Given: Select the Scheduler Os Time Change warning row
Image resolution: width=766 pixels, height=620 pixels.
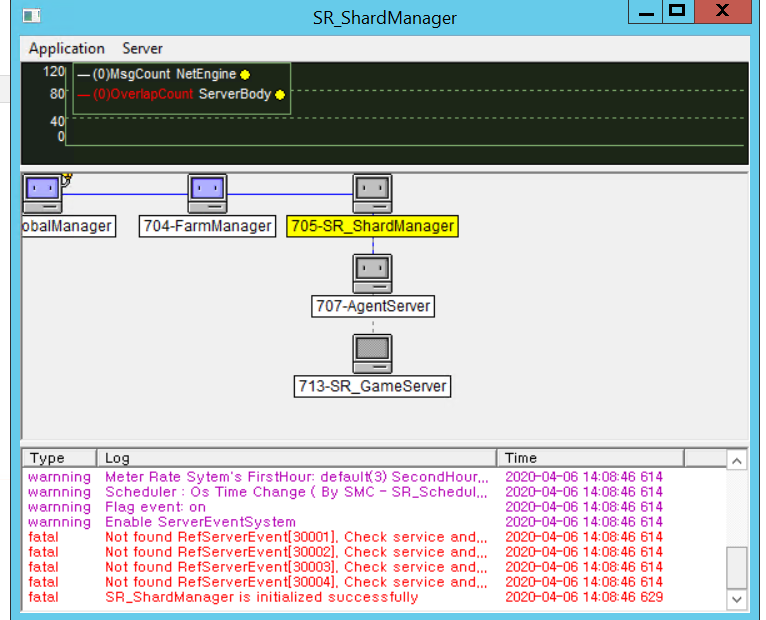Looking at the screenshot, I should pos(345,492).
